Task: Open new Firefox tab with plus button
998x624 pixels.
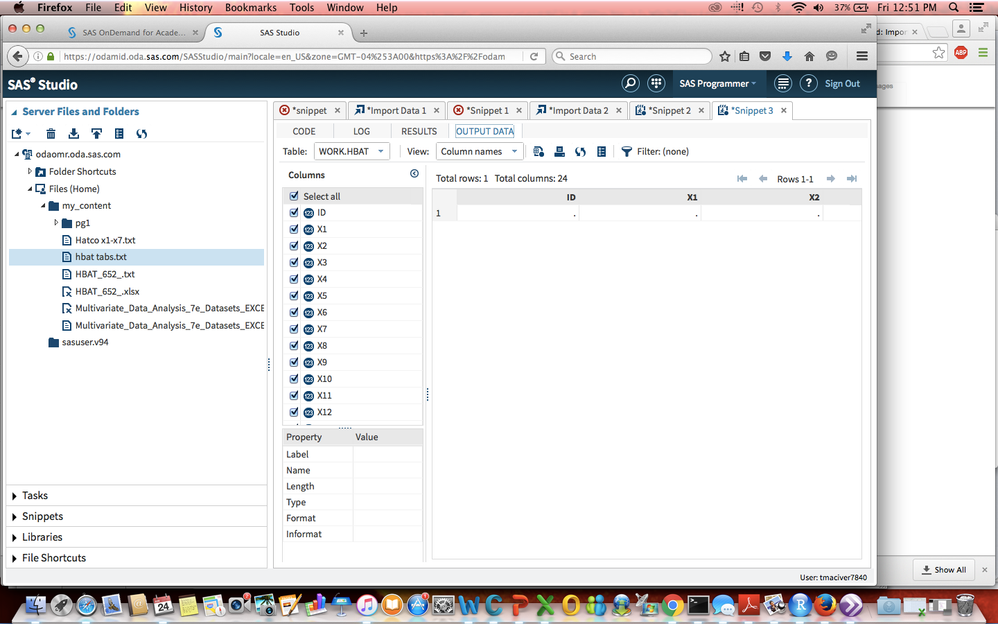Action: (x=363, y=33)
